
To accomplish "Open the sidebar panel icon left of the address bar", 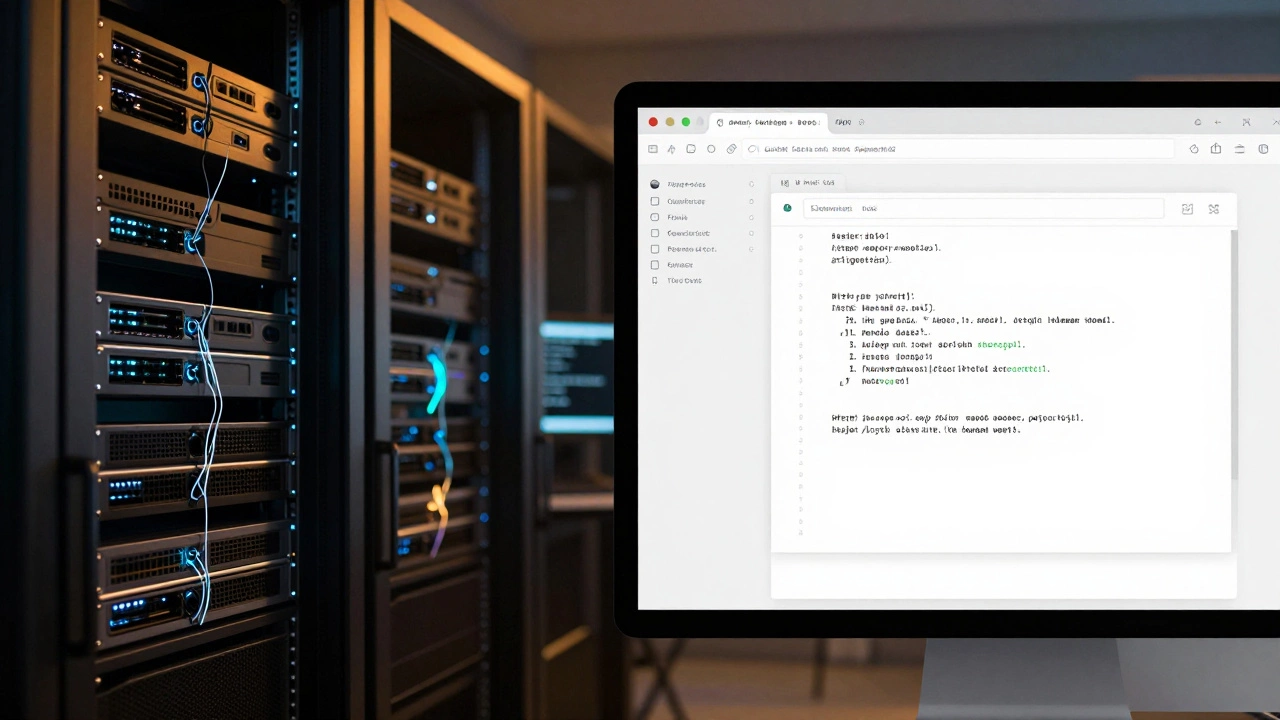I will (653, 148).
